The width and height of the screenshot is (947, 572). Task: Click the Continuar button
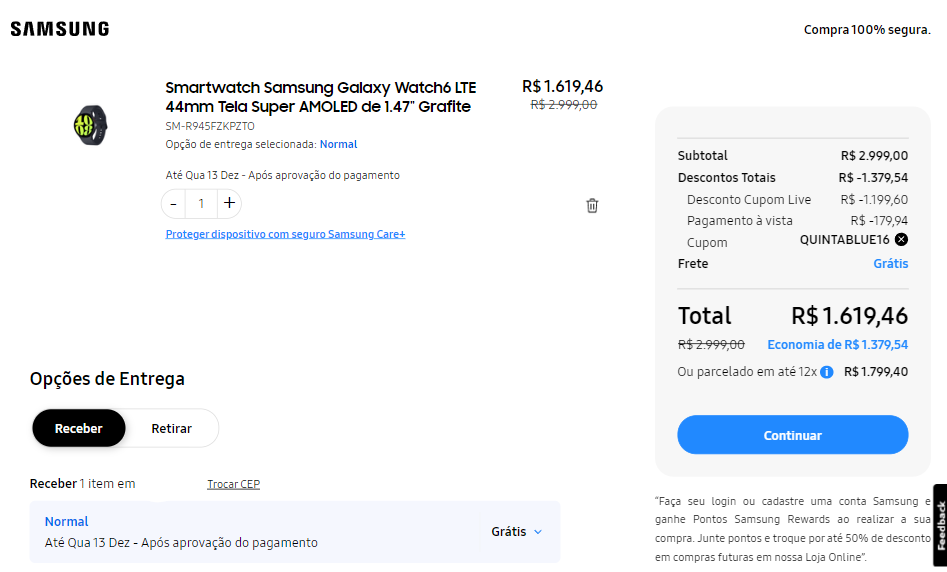coord(792,435)
